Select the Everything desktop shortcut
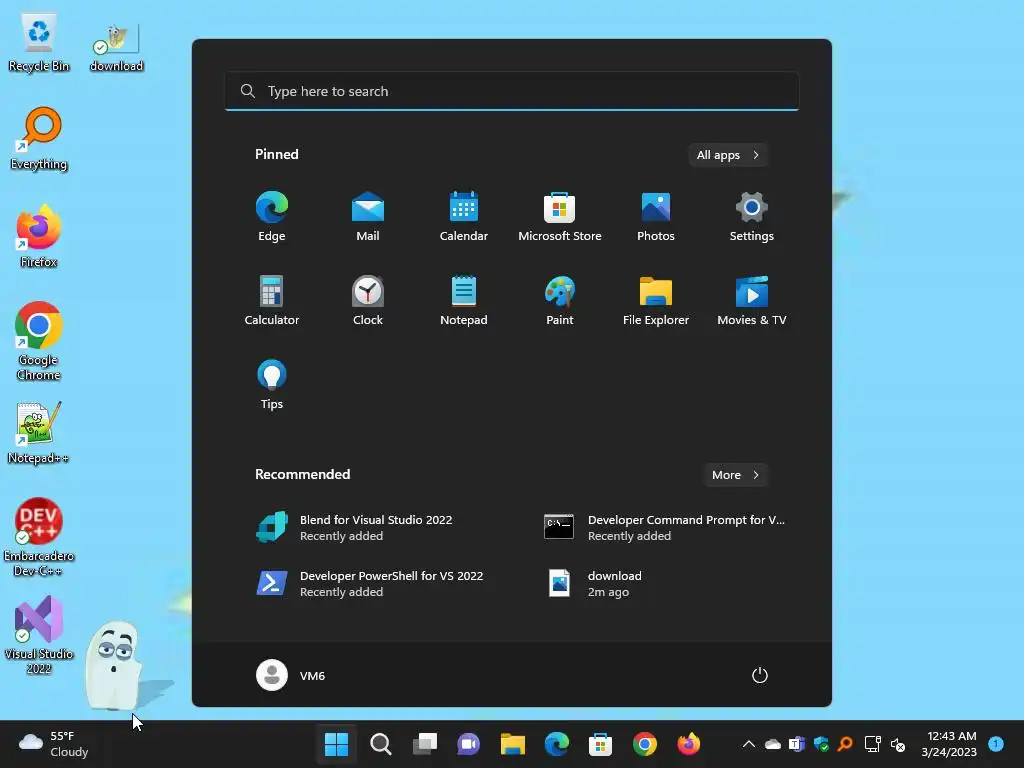The image size is (1024, 768). coord(39,139)
